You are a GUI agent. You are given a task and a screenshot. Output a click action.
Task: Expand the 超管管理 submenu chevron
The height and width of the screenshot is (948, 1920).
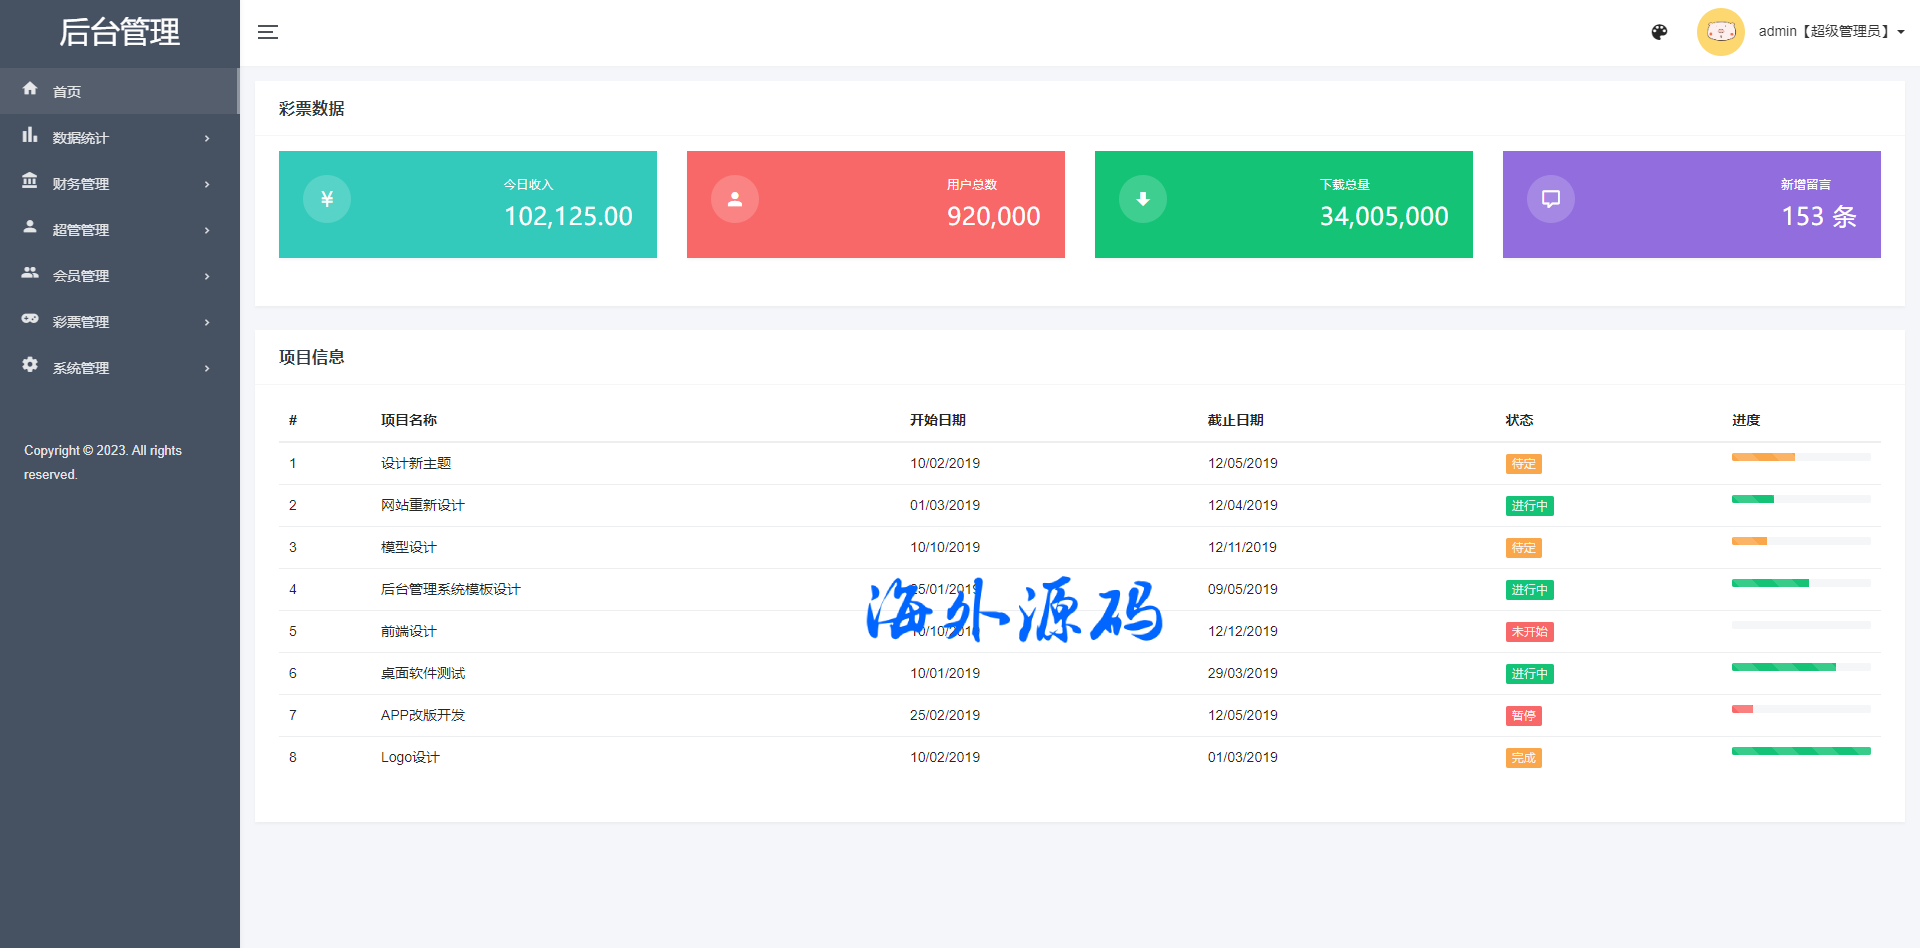click(x=207, y=230)
